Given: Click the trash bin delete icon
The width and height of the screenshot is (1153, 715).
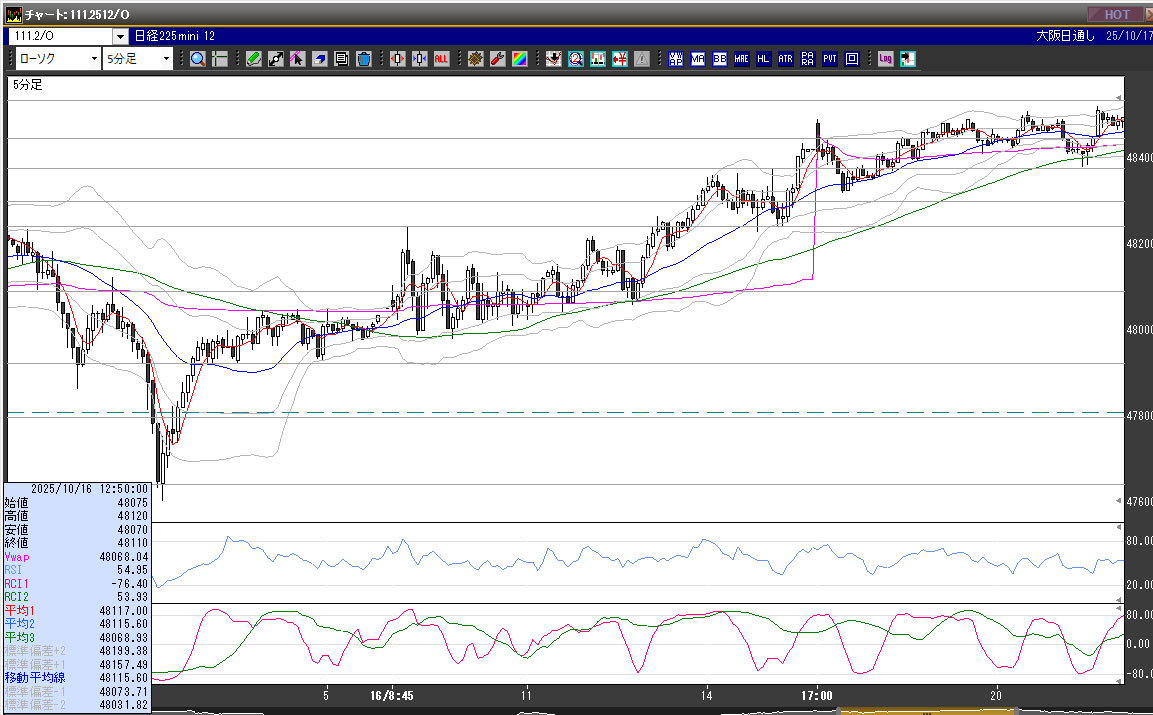Looking at the screenshot, I should tap(364, 59).
